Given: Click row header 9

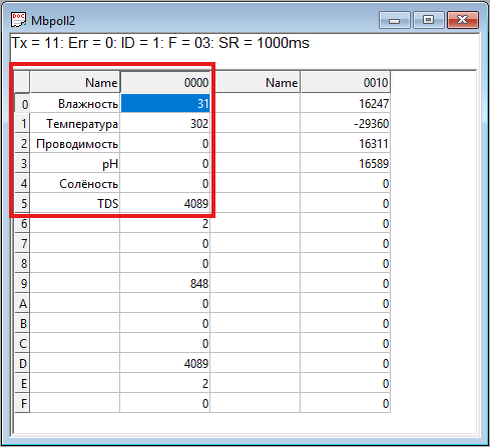Looking at the screenshot, I should pos(23,283).
